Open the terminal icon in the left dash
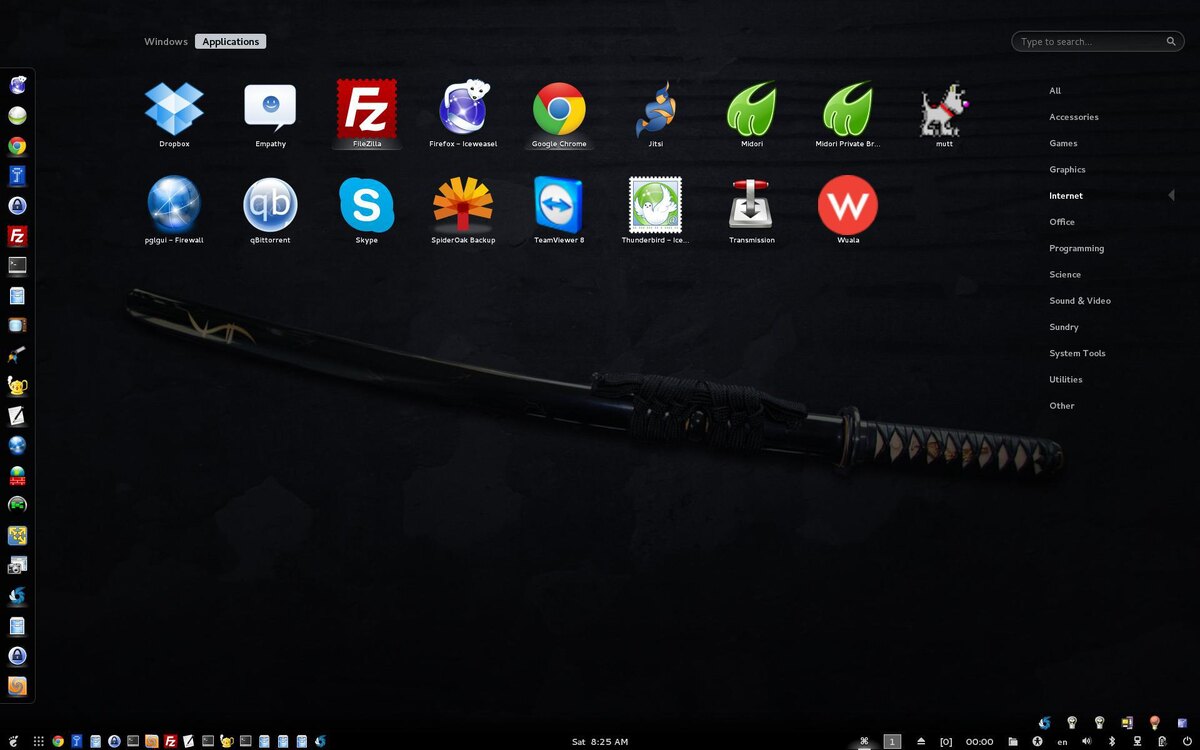The image size is (1200, 750). coord(17,266)
